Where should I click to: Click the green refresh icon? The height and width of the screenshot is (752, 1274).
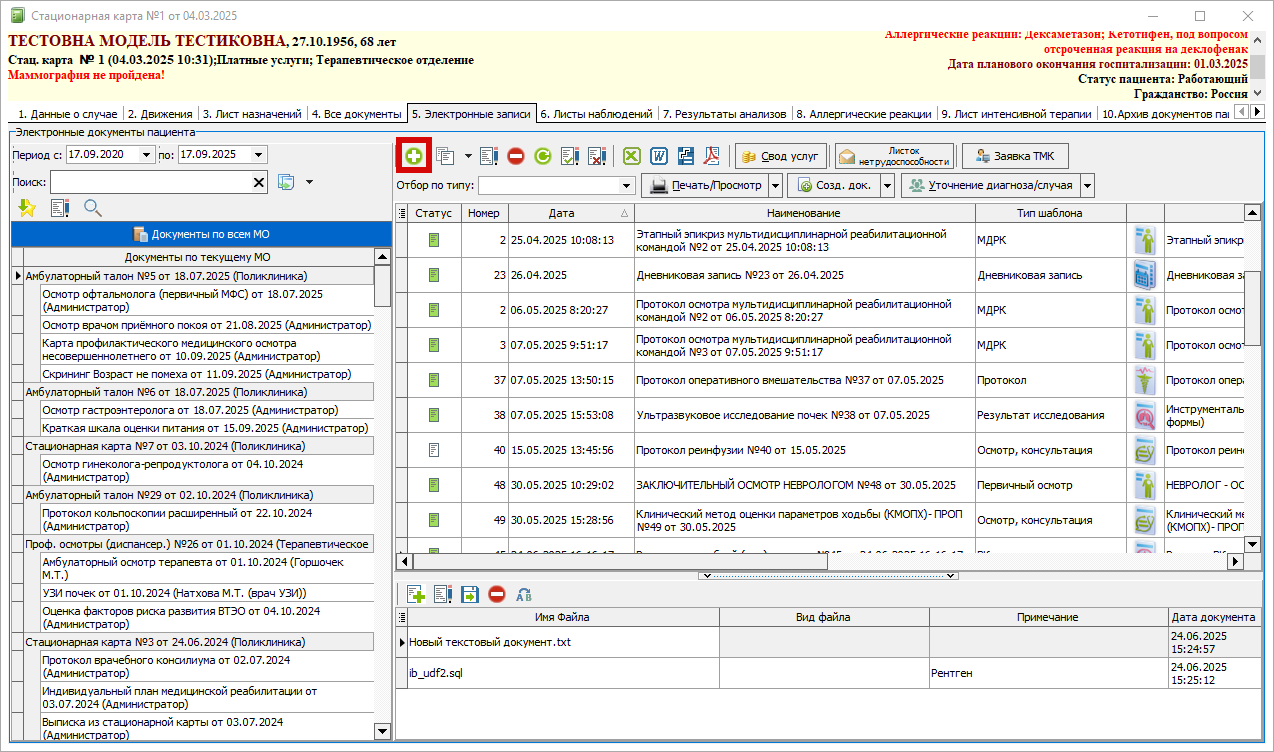pyautogui.click(x=543, y=156)
